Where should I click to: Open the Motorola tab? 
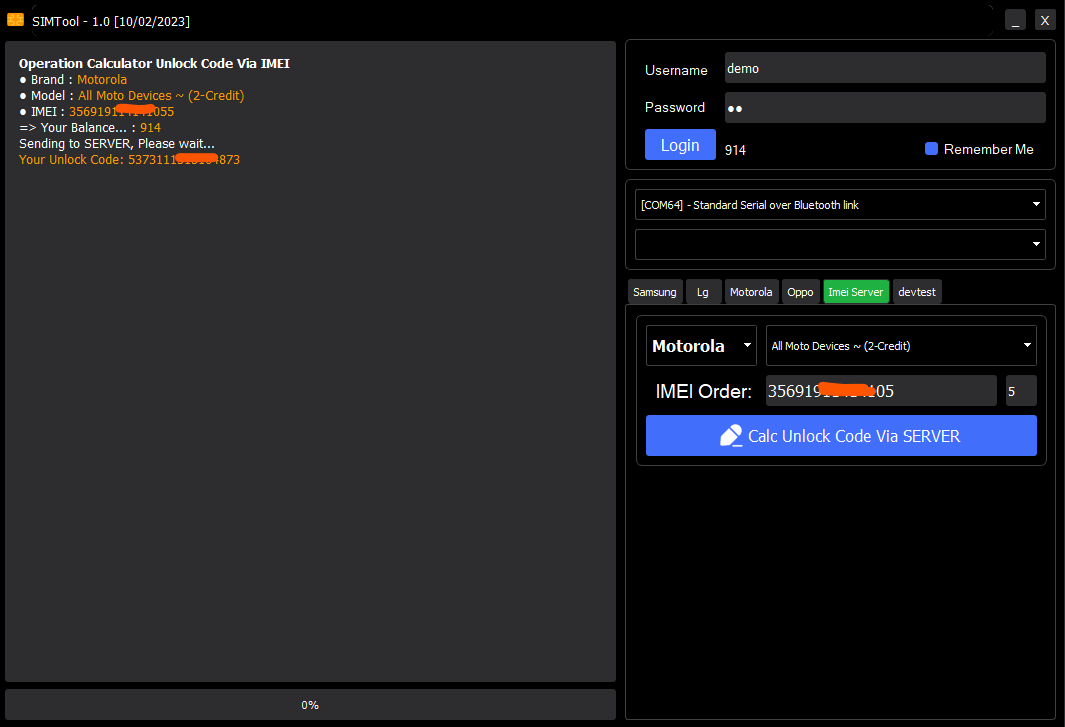[x=751, y=292]
